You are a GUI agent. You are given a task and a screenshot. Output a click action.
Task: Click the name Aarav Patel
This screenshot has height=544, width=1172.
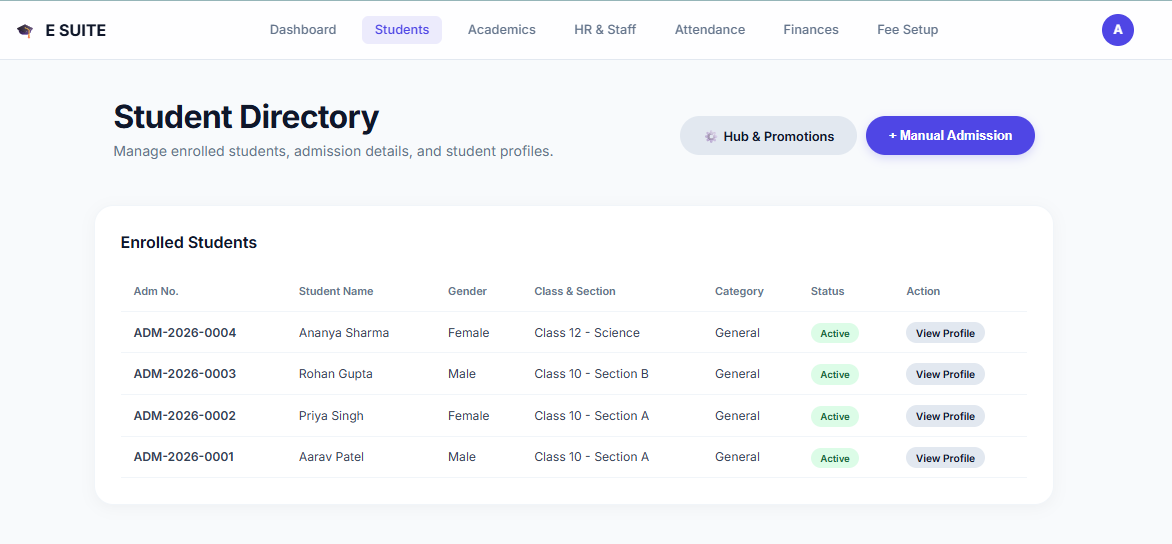click(x=331, y=457)
